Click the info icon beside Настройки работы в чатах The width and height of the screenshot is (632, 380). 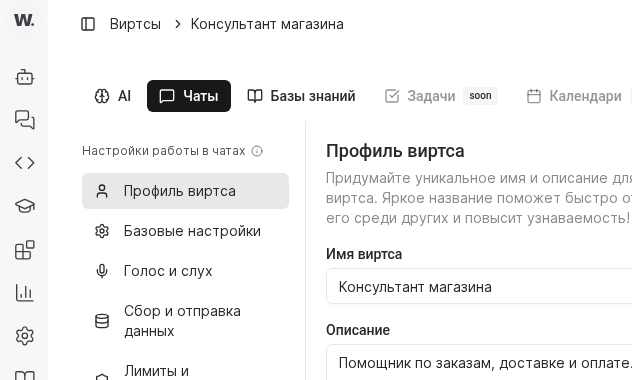coord(257,151)
